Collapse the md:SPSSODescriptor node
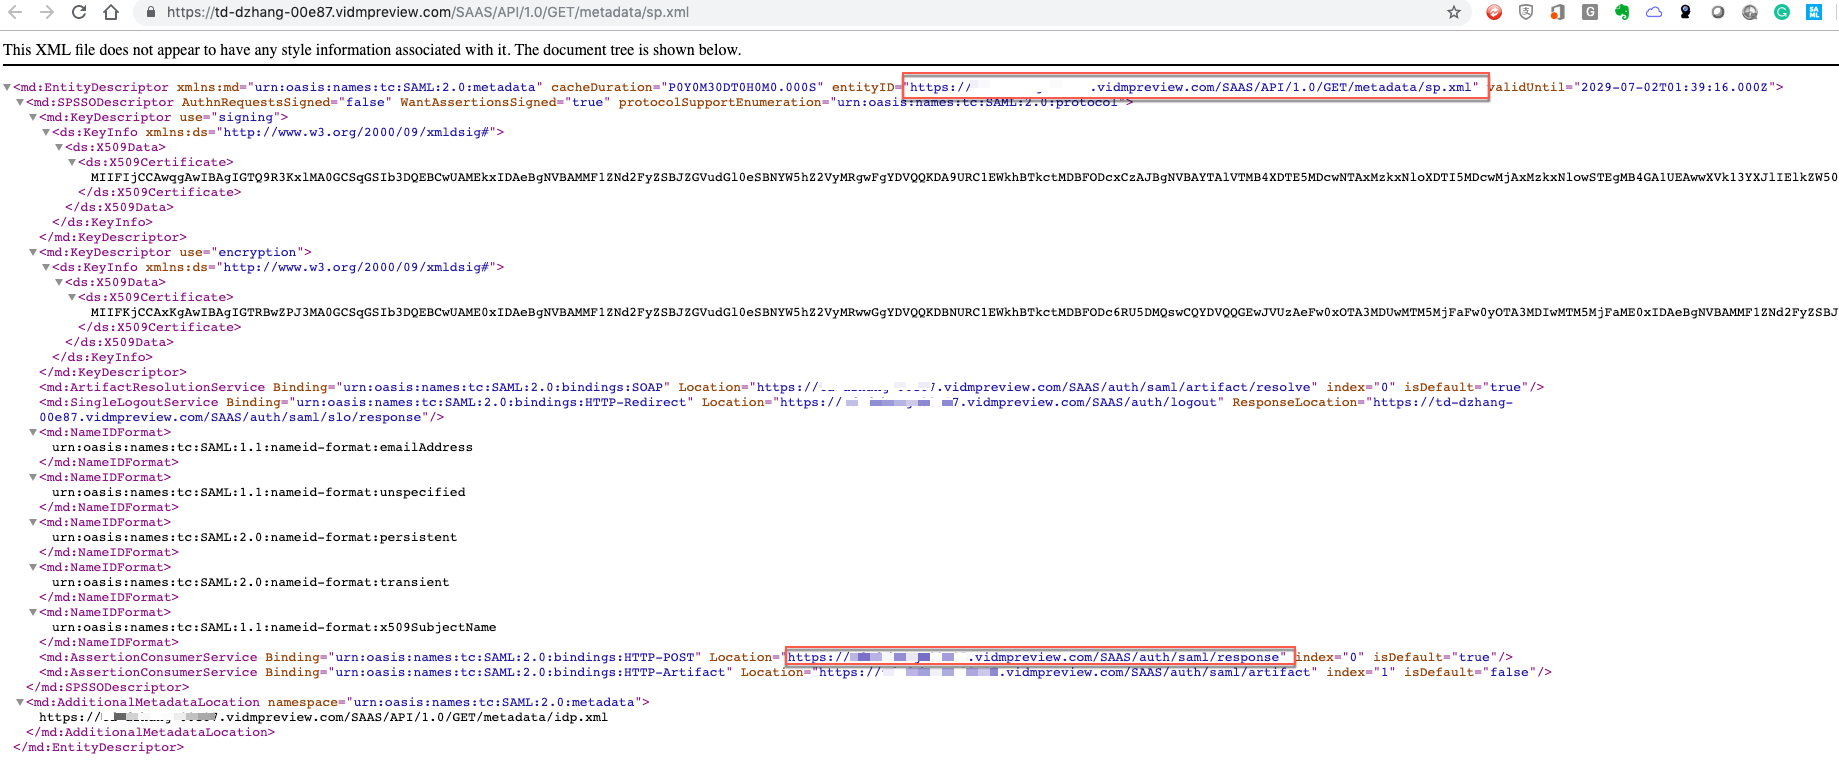The height and width of the screenshot is (766, 1839). (20, 103)
